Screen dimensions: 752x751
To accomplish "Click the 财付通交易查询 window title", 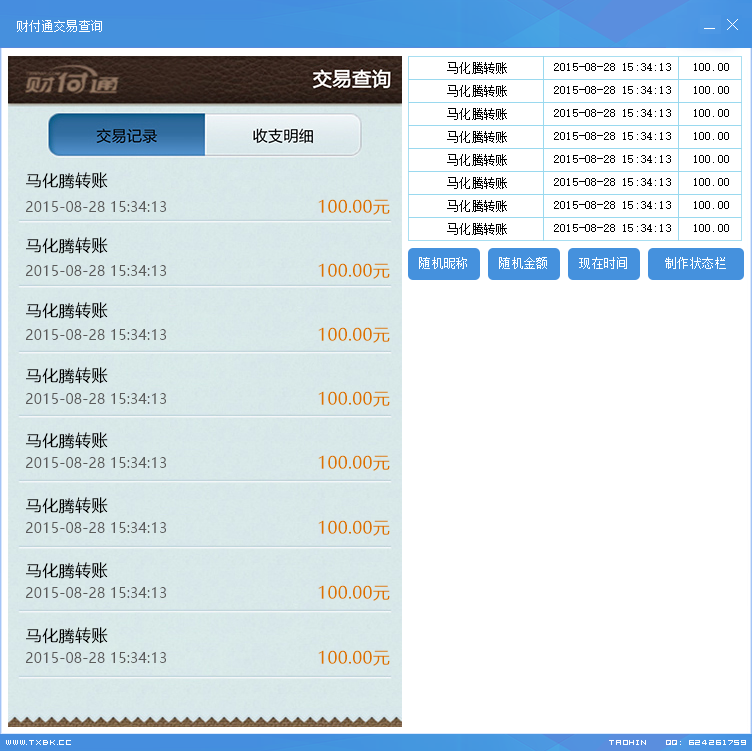I will (x=59, y=26).
